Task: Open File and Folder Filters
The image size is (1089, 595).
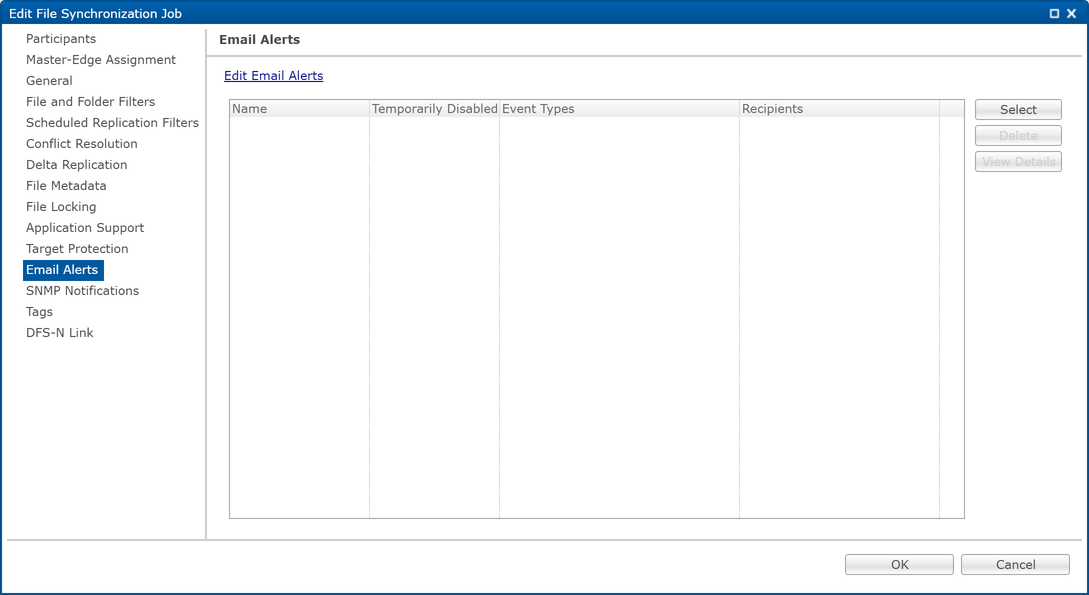Action: 90,101
